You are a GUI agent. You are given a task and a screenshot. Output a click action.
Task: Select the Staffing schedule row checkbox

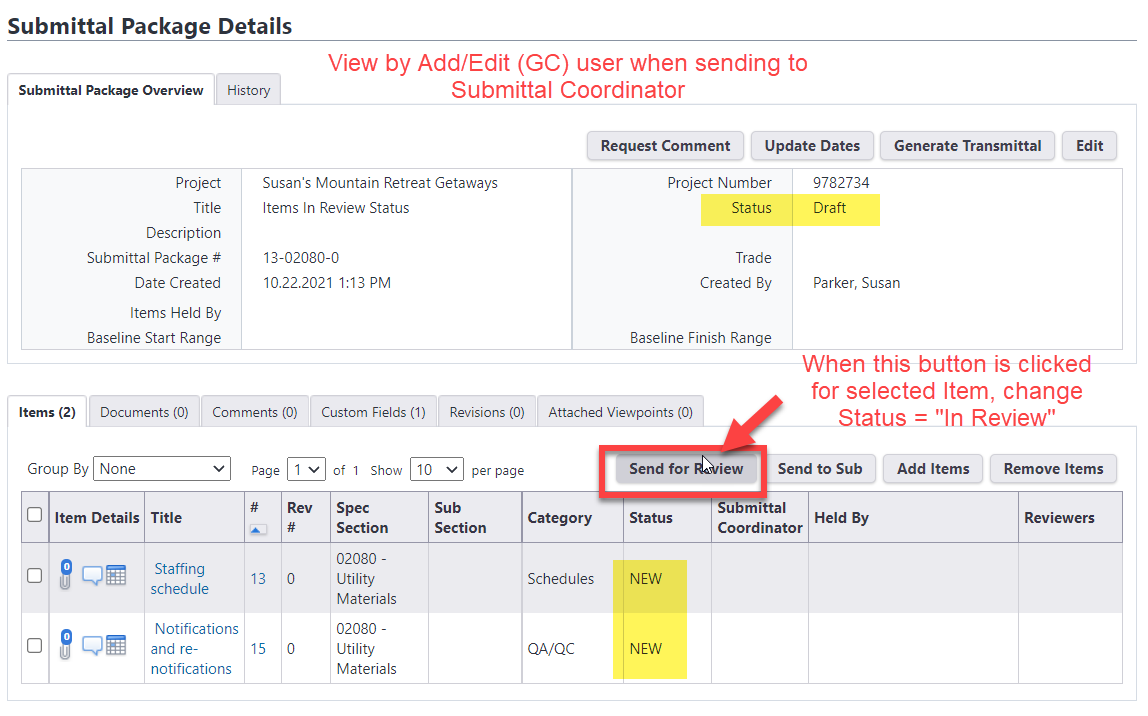pos(35,576)
